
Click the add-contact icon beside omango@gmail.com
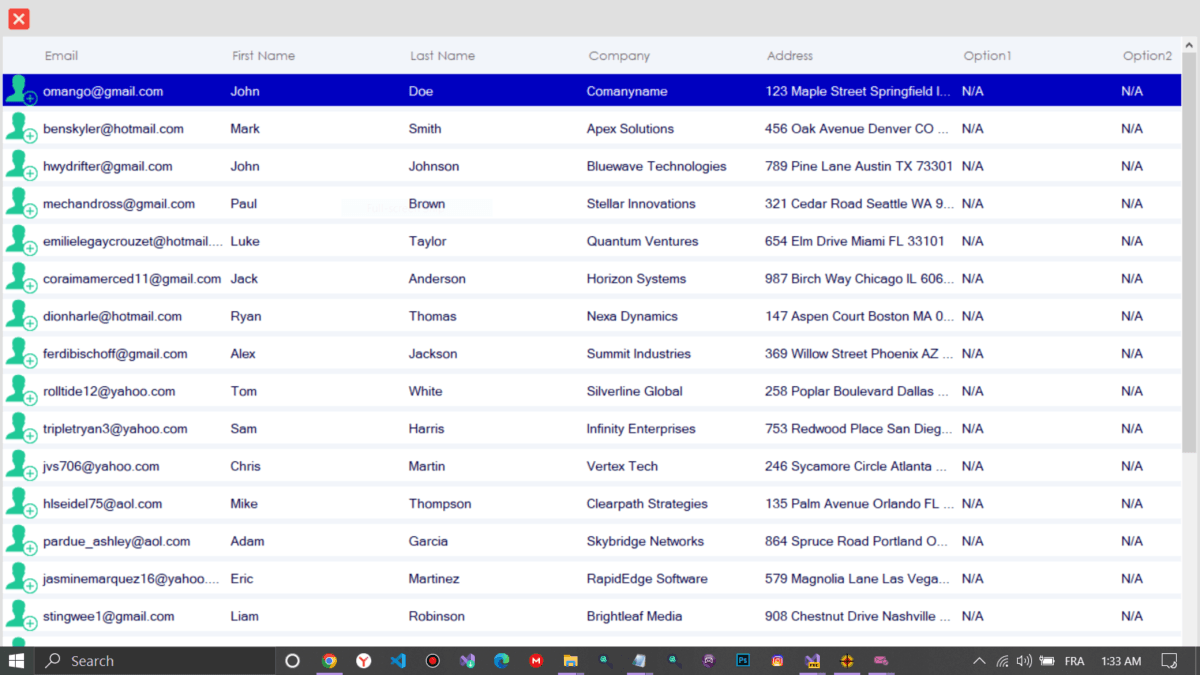pos(21,90)
